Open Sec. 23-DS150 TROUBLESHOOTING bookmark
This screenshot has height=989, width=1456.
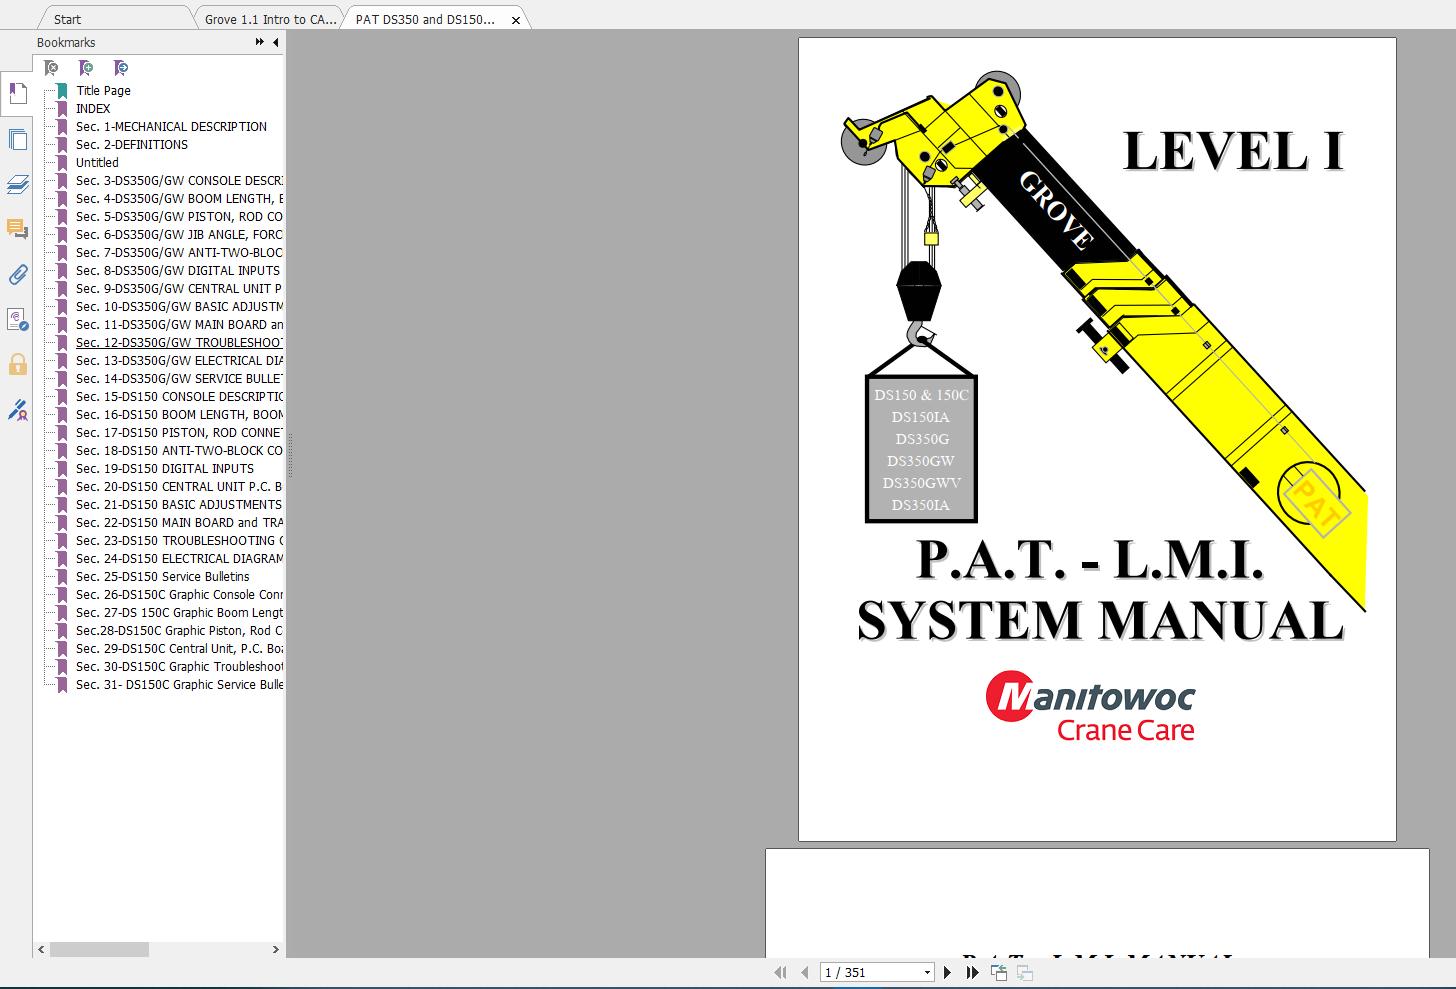point(179,540)
